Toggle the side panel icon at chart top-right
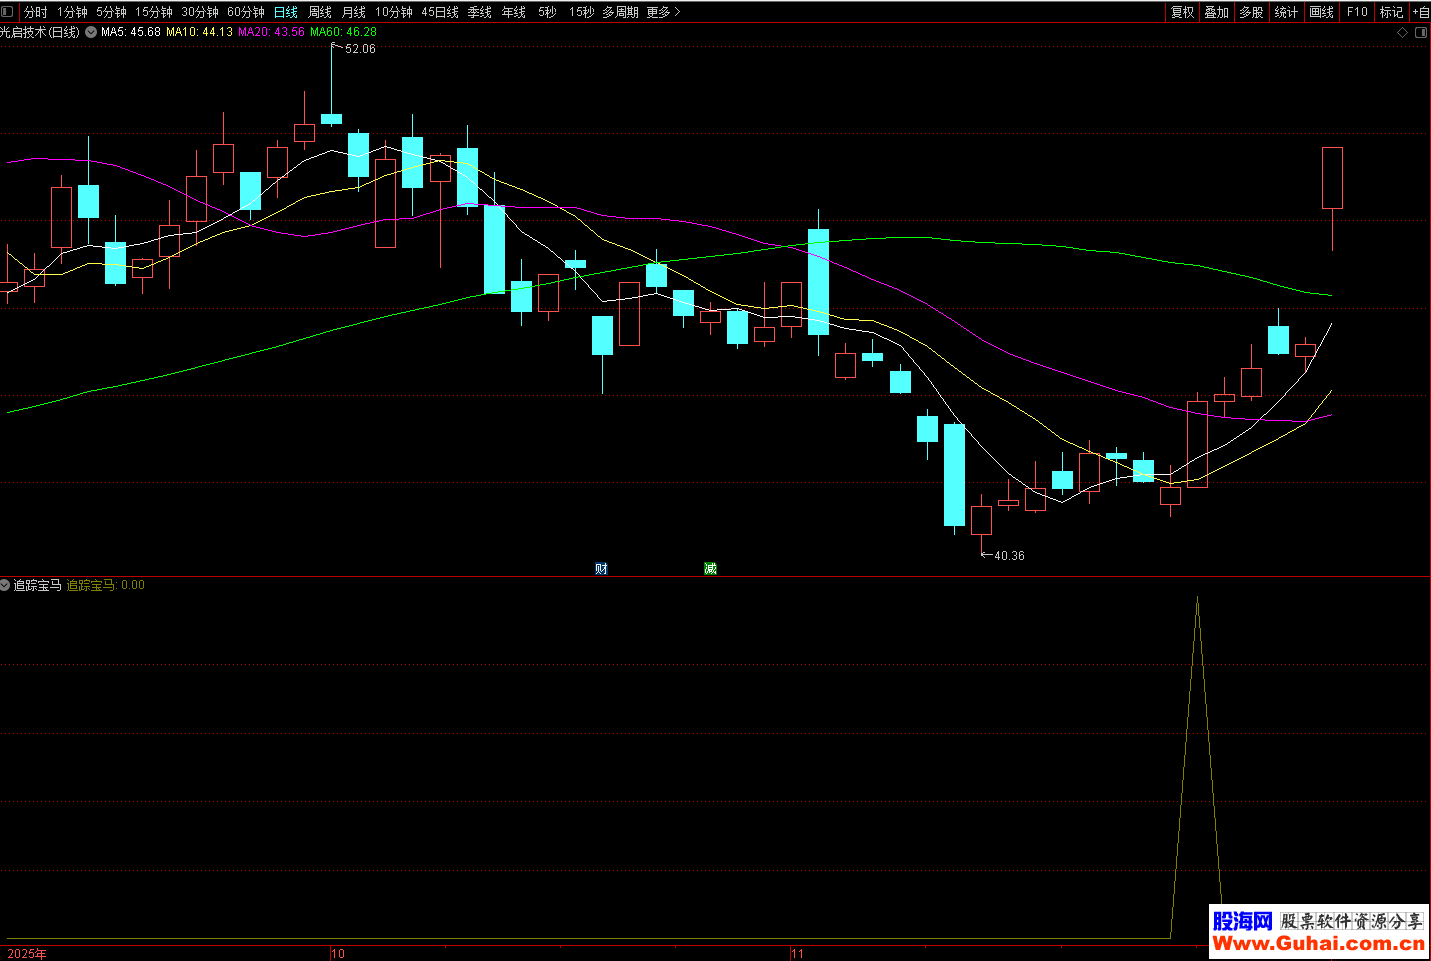Viewport: 1431px width, 961px height. click(1421, 33)
